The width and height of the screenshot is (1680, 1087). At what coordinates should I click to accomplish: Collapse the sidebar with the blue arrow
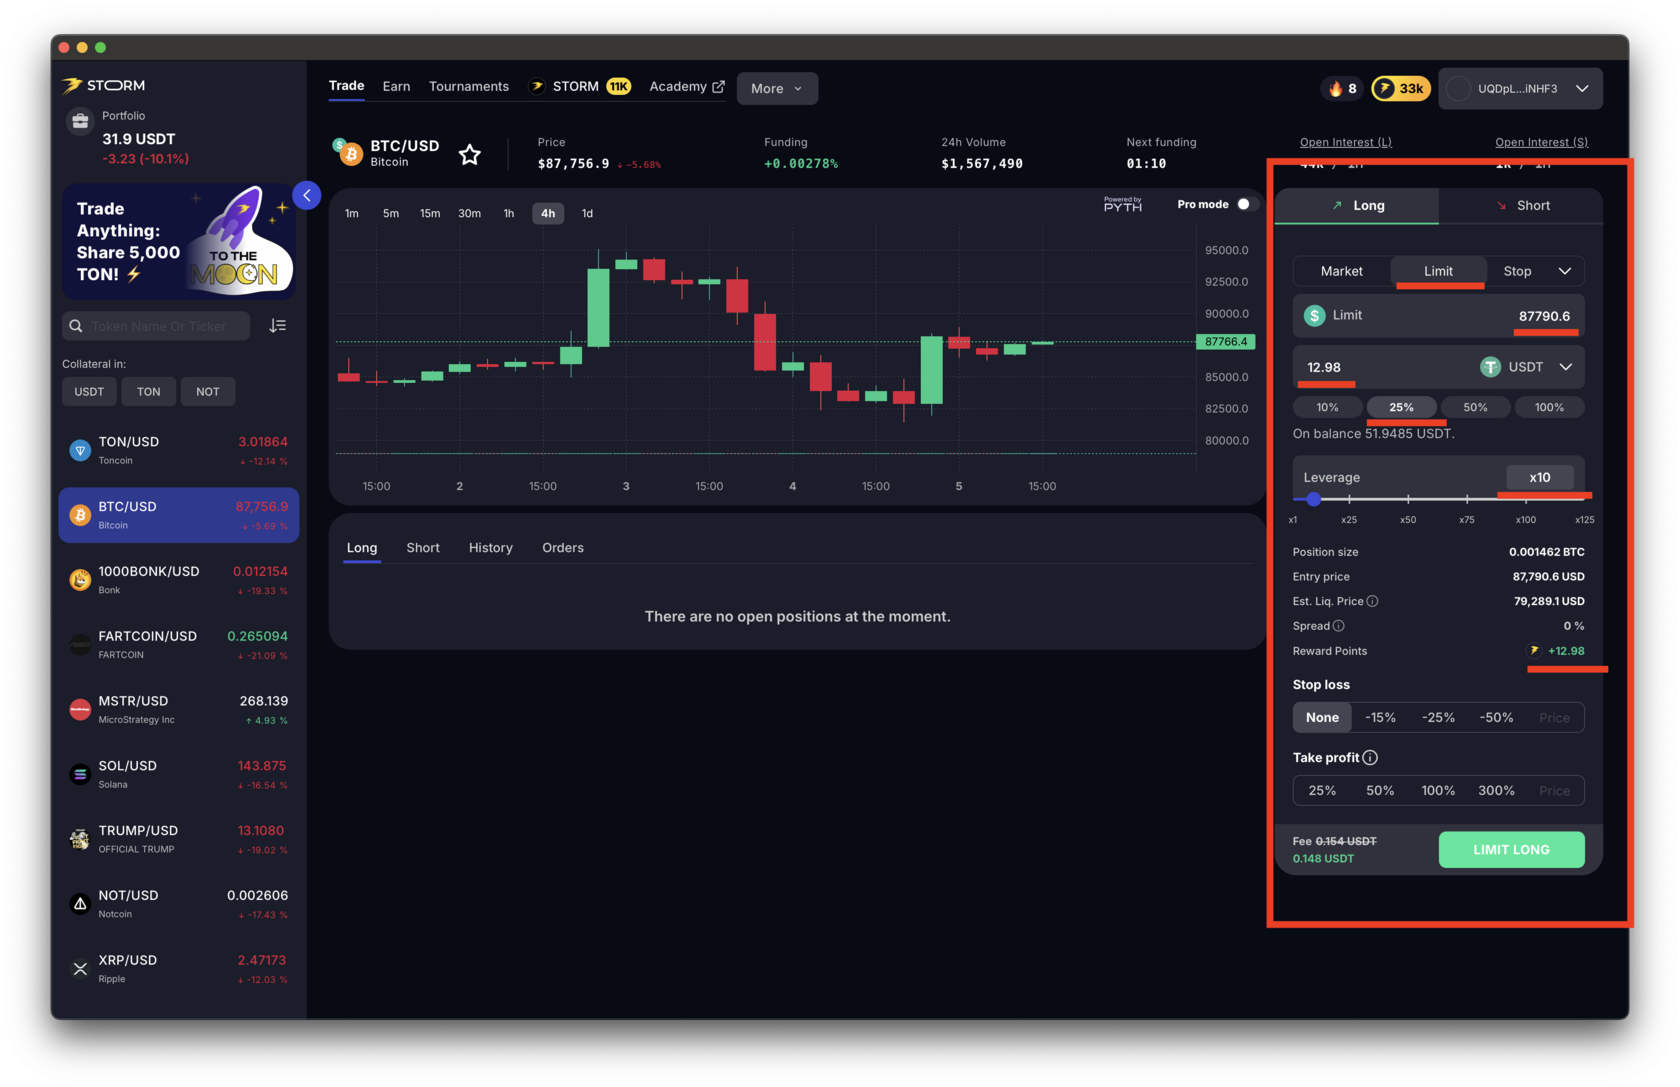coord(307,195)
